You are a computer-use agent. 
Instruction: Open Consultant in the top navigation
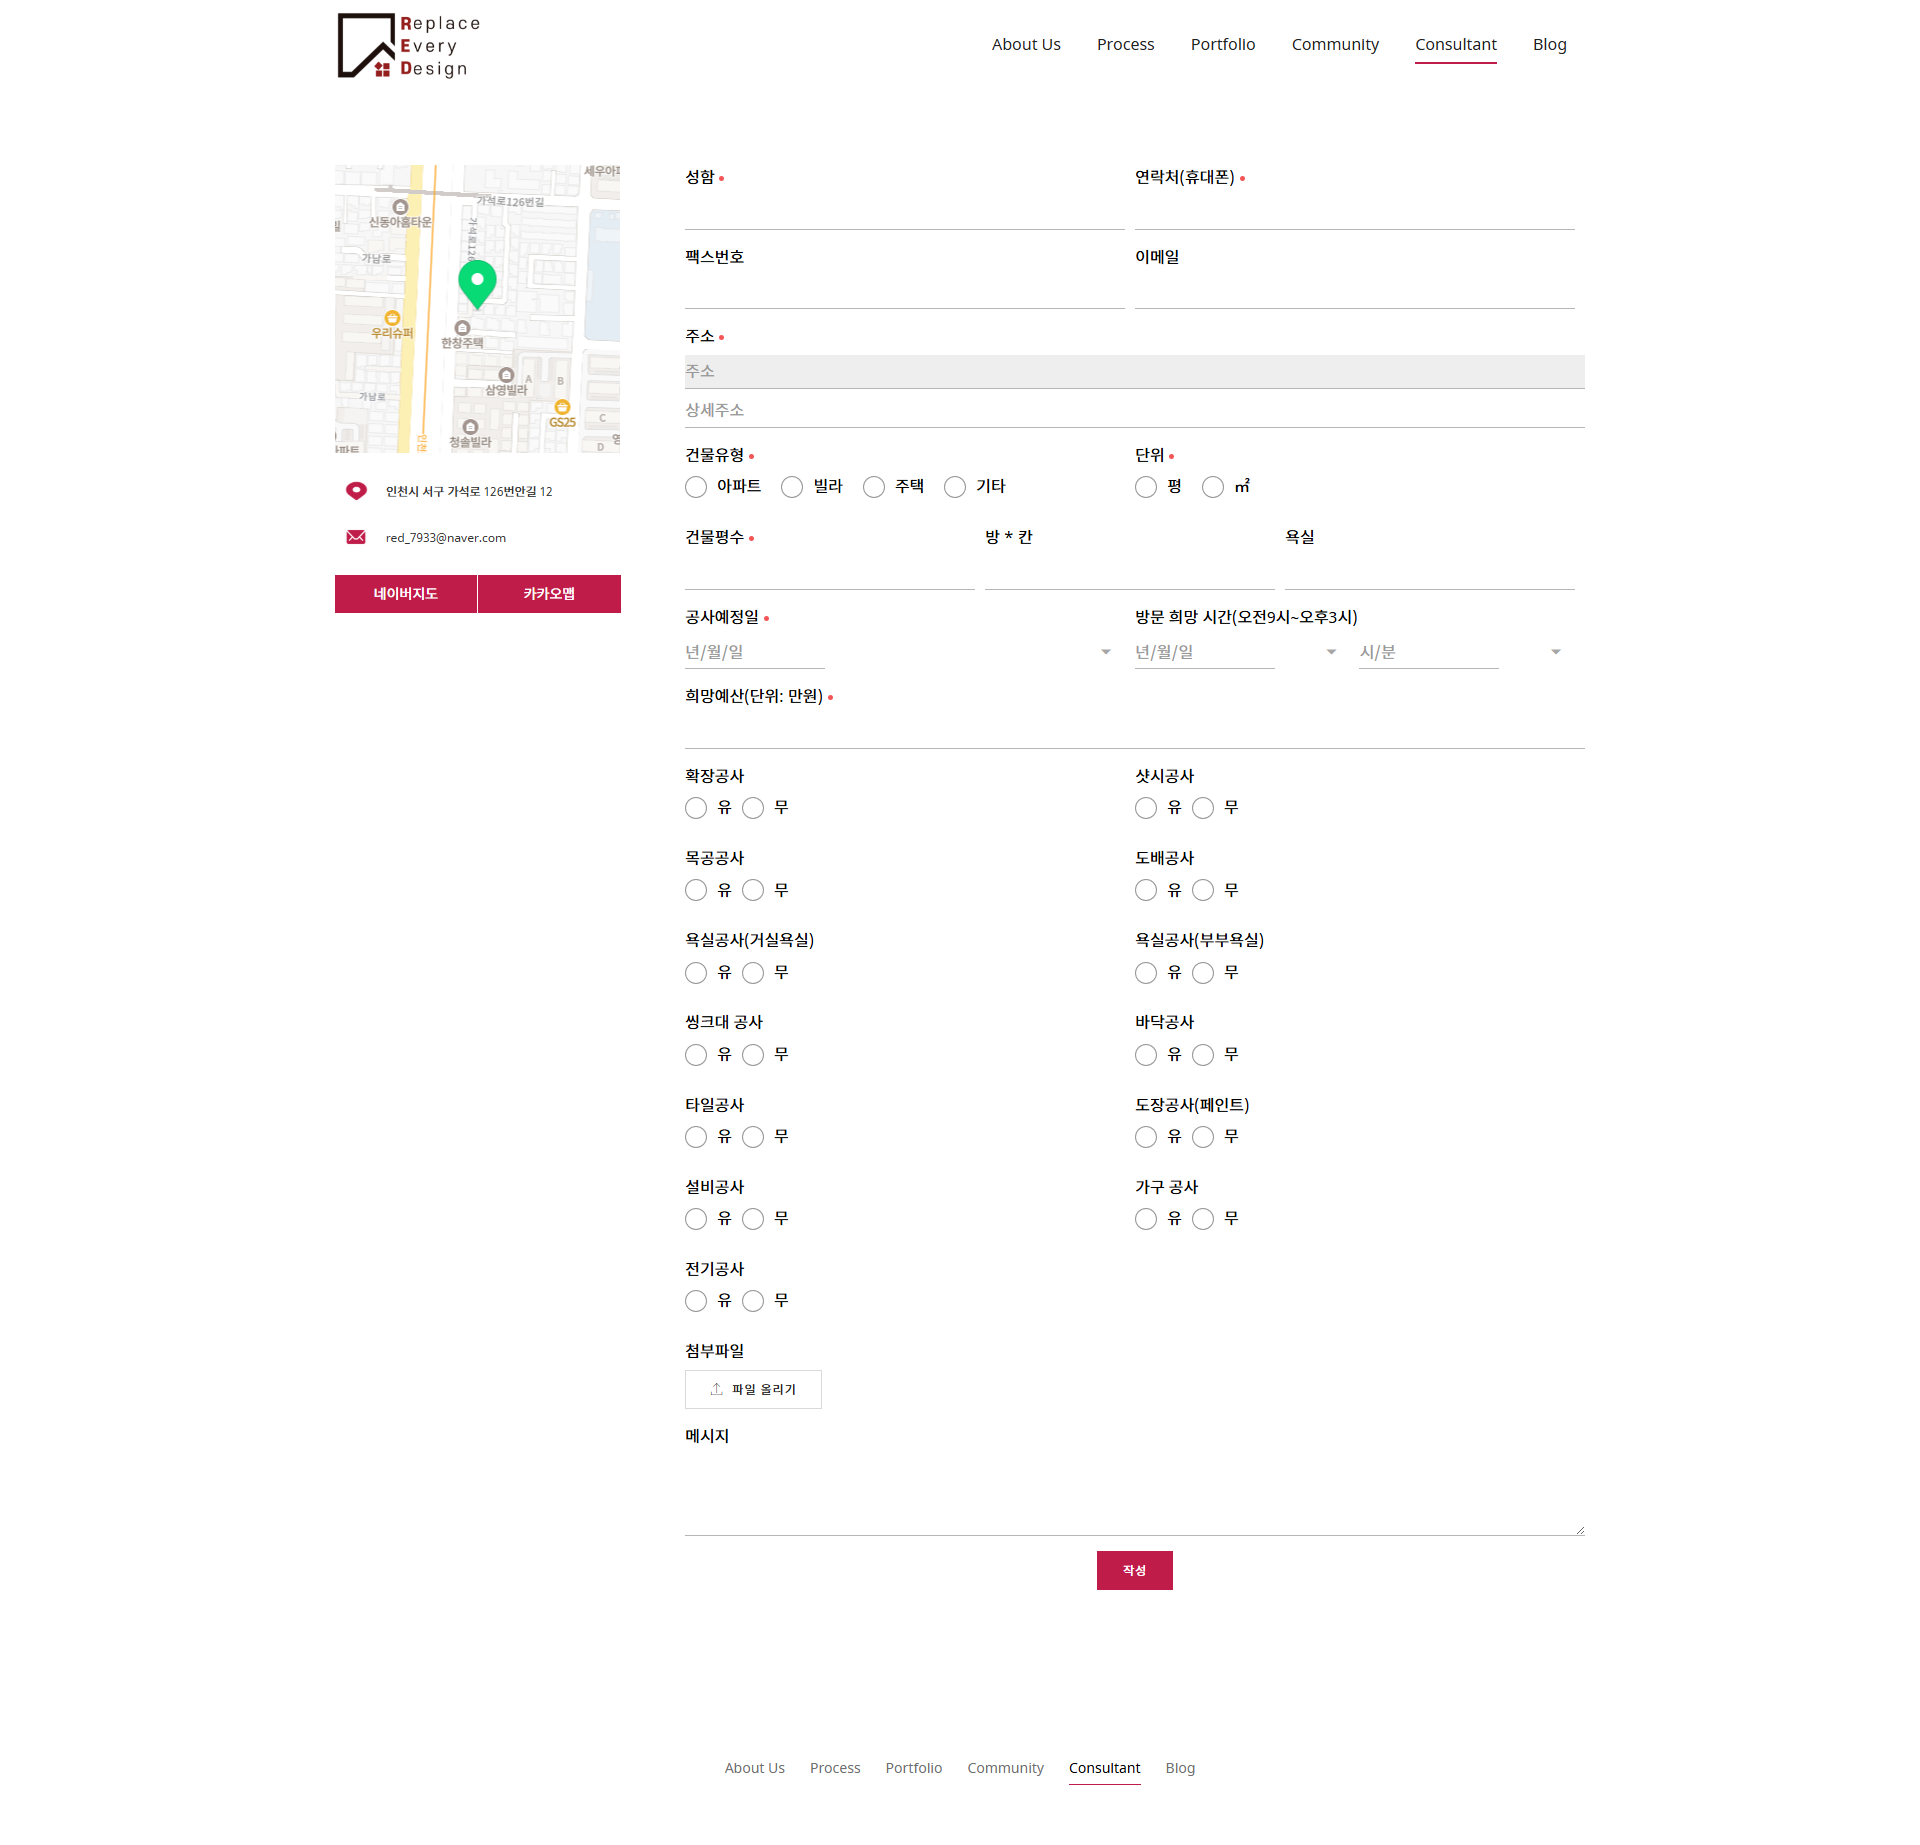pyautogui.click(x=1455, y=44)
